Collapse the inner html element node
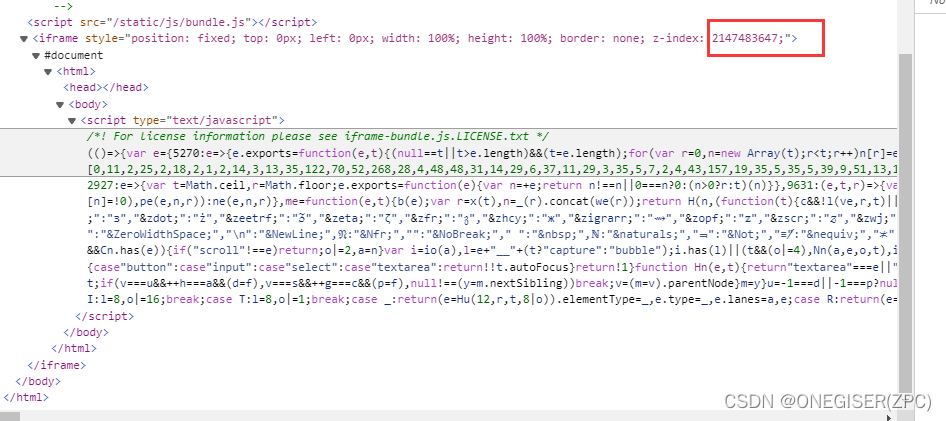The image size is (946, 421). pos(48,72)
